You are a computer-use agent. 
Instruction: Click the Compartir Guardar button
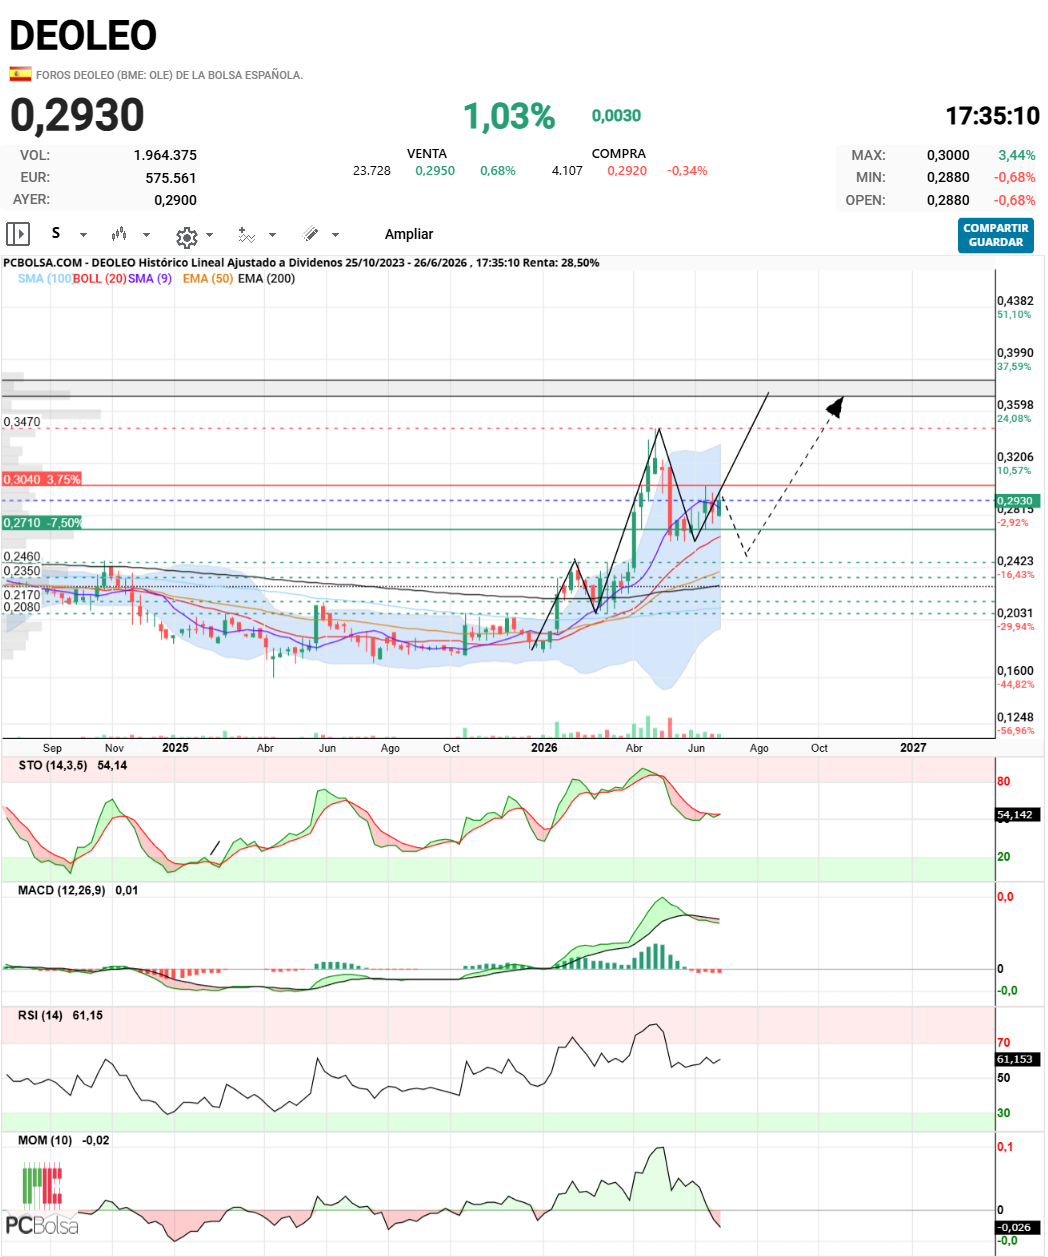[996, 235]
